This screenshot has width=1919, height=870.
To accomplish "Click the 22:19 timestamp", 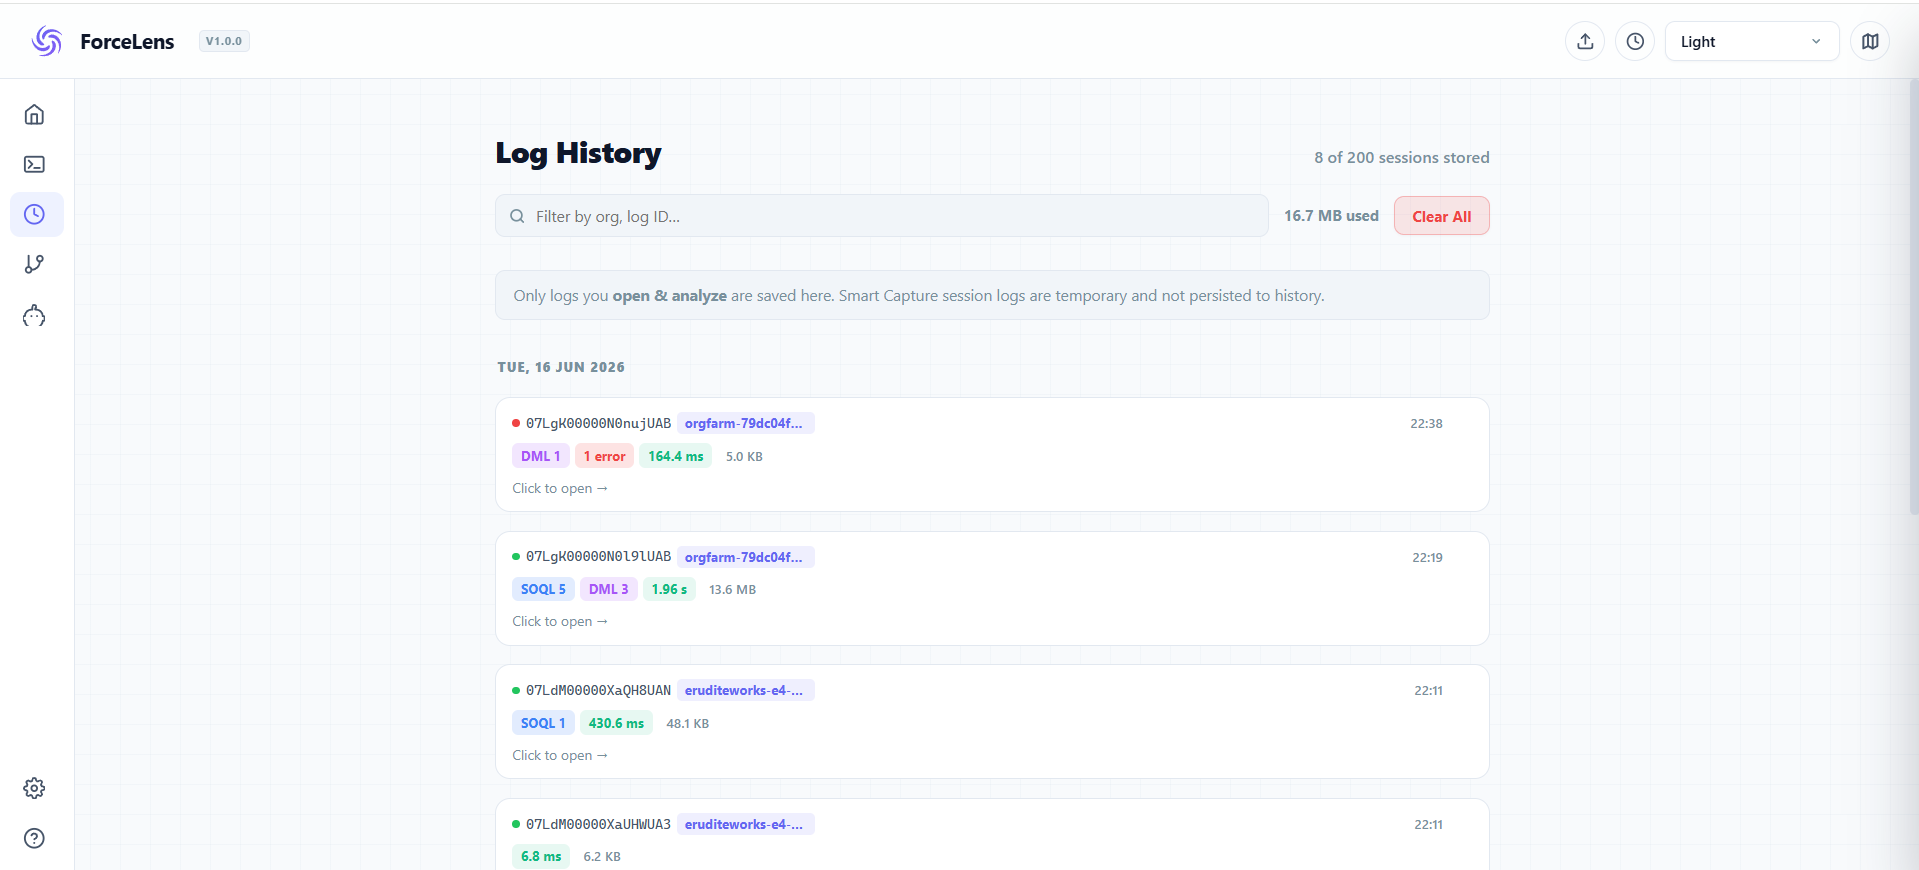I will point(1427,558).
